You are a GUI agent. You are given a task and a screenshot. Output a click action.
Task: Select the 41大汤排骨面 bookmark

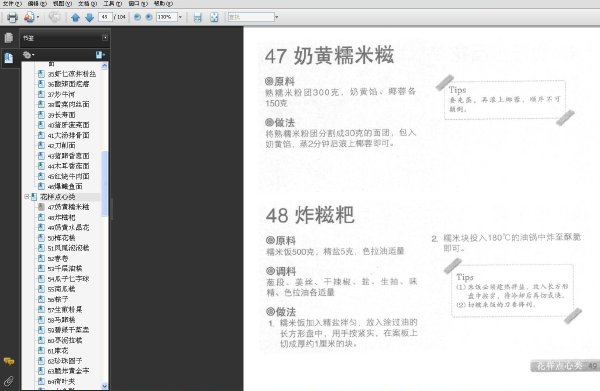pyautogui.click(x=68, y=135)
